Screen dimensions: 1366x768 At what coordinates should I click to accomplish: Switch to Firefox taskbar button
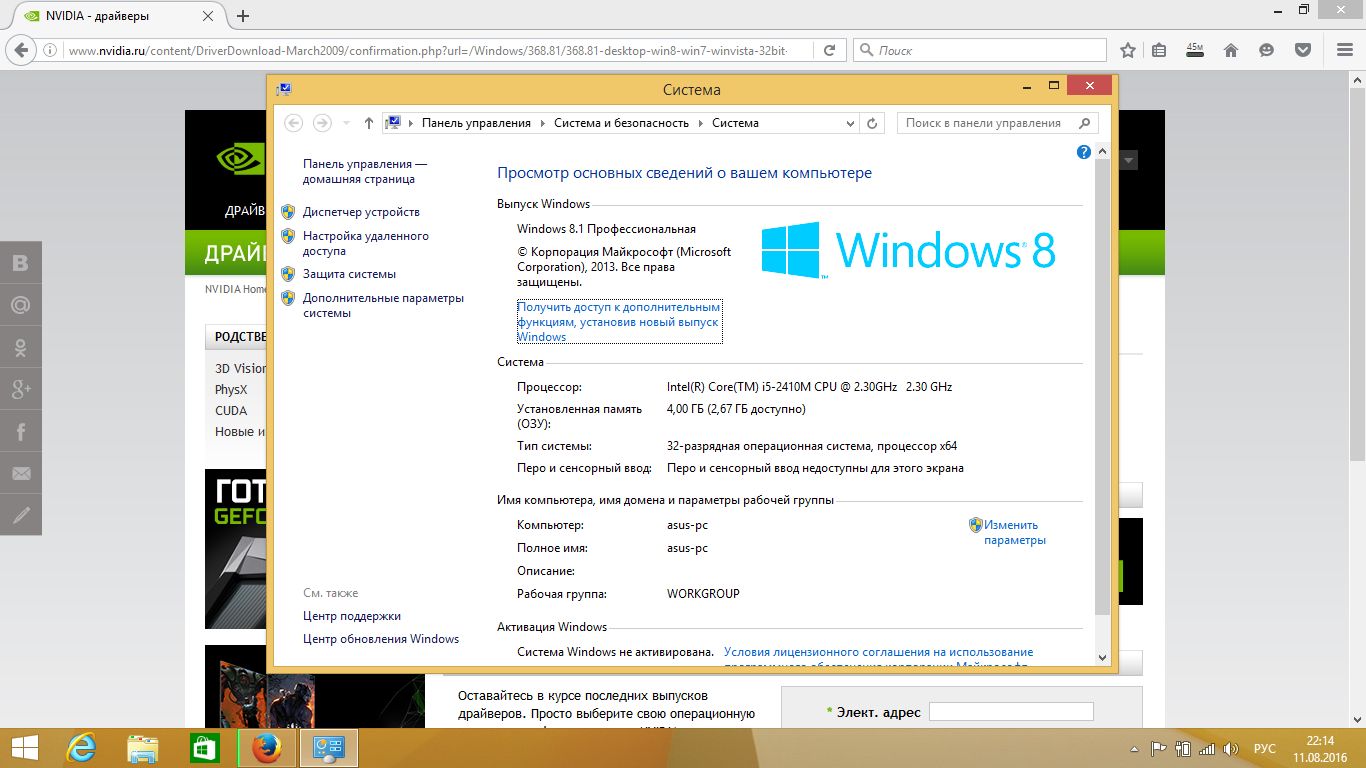[x=265, y=748]
